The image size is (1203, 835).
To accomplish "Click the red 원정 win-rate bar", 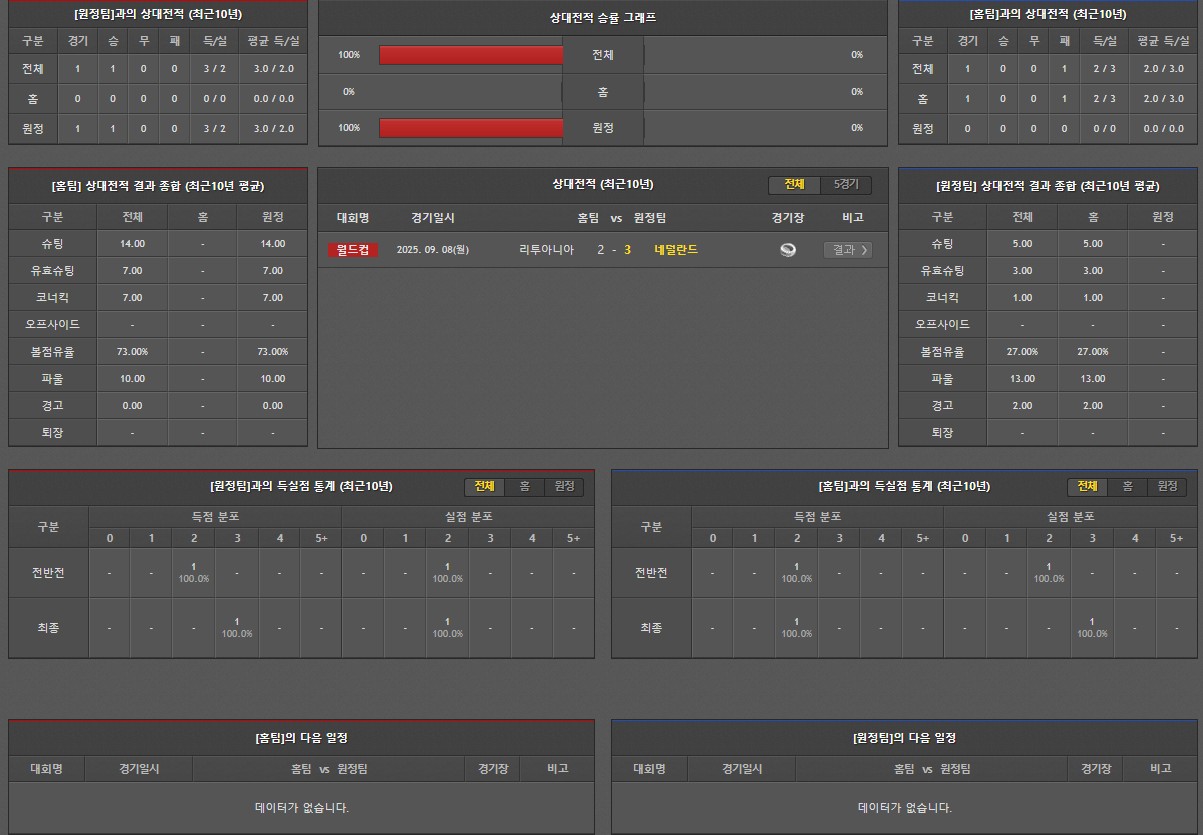I will [x=471, y=128].
